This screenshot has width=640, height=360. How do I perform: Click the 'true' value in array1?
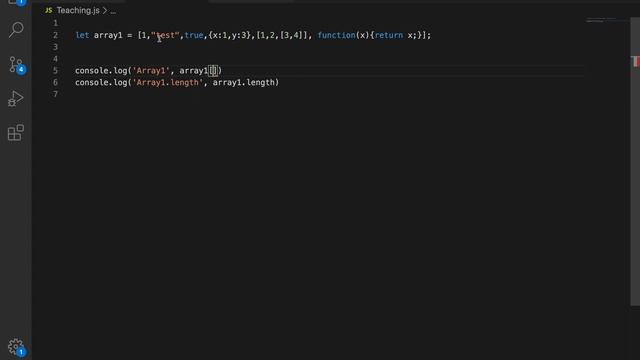point(194,35)
